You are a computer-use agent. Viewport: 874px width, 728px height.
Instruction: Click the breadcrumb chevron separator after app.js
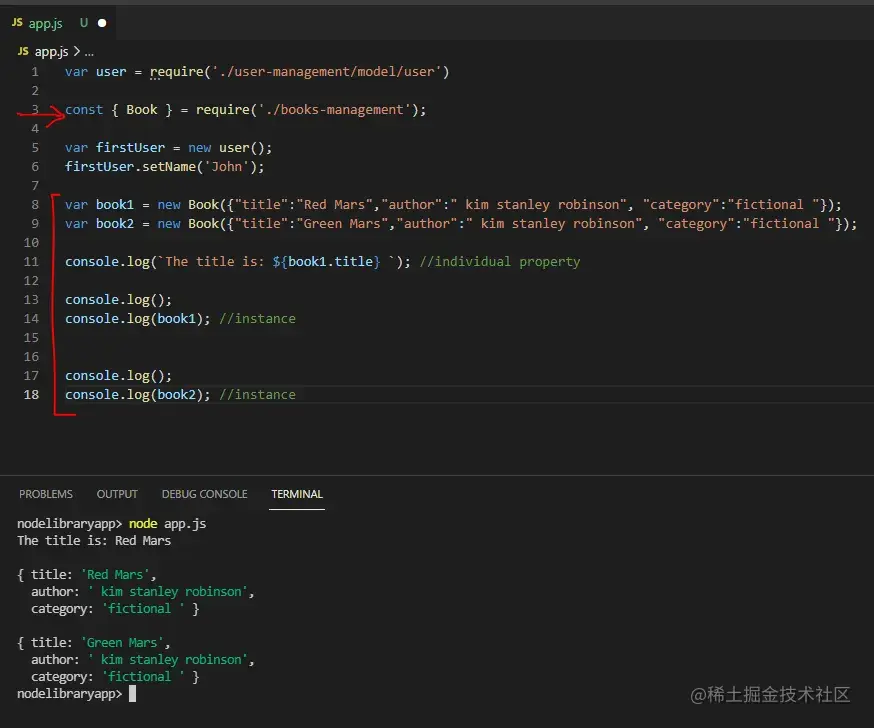[x=75, y=51]
